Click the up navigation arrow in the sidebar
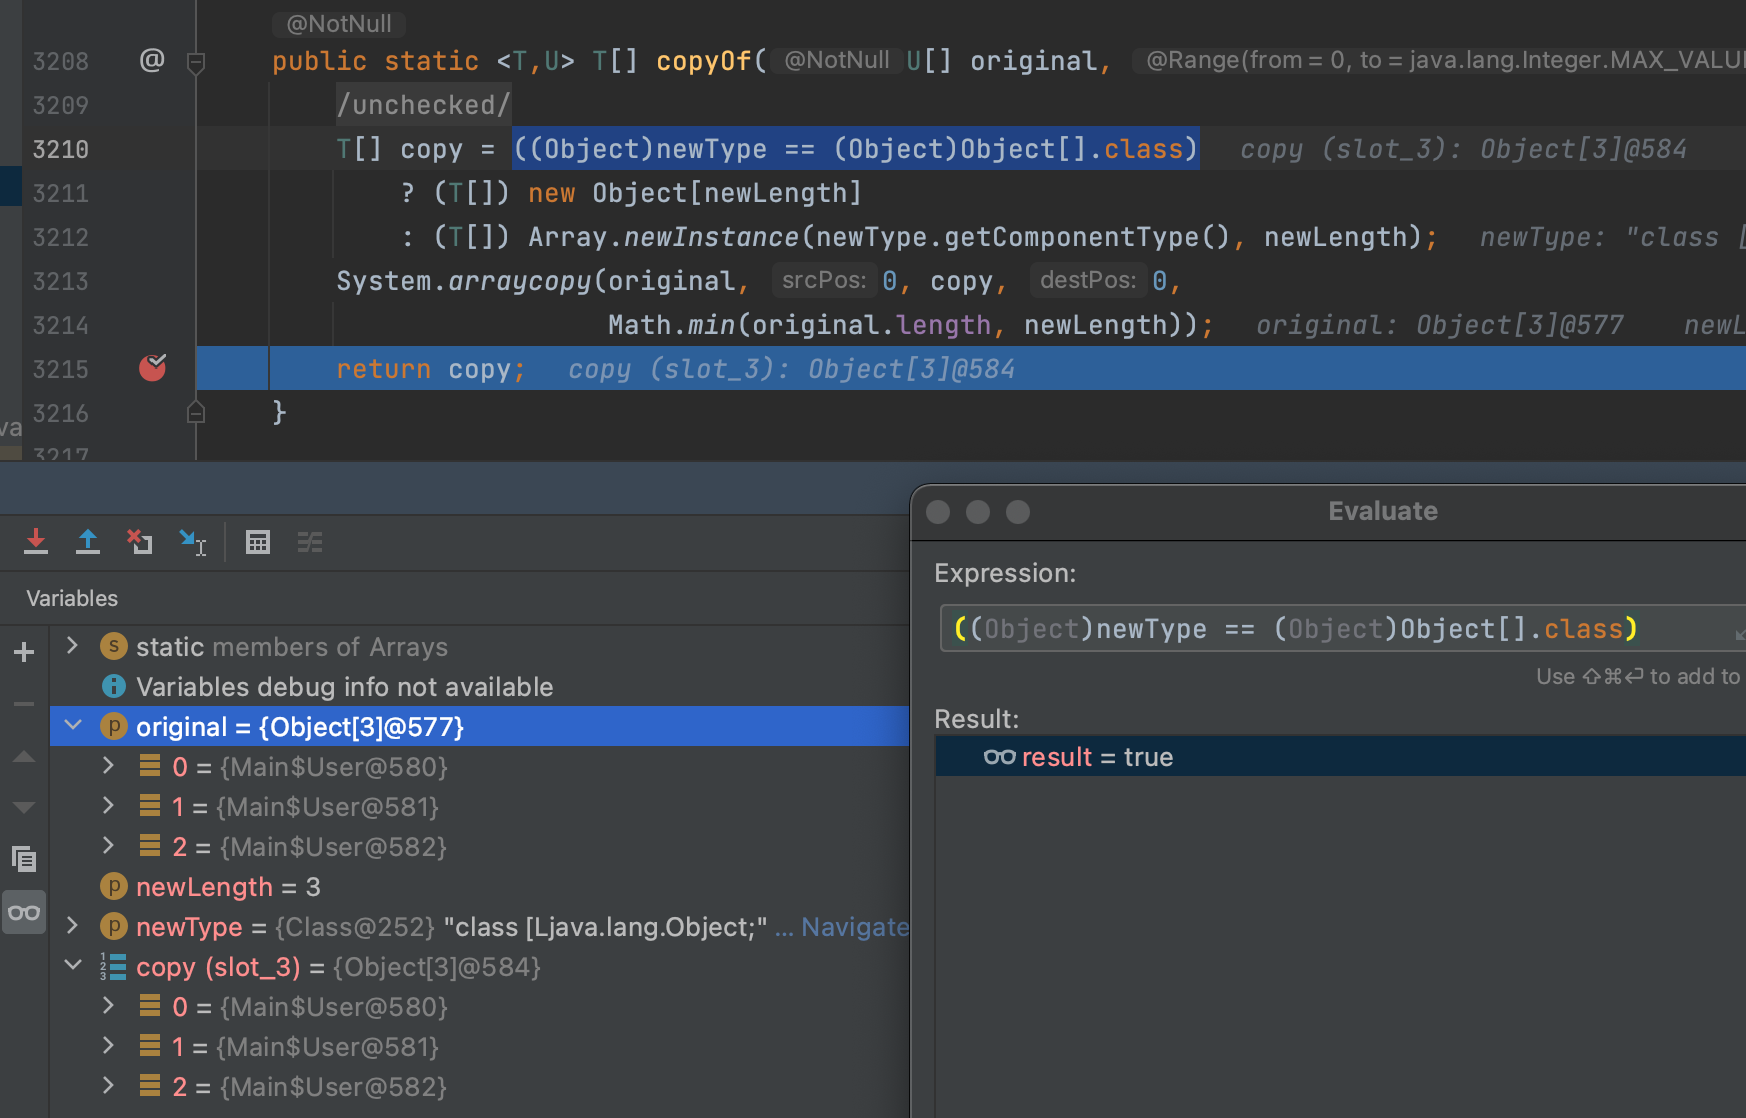 [24, 757]
